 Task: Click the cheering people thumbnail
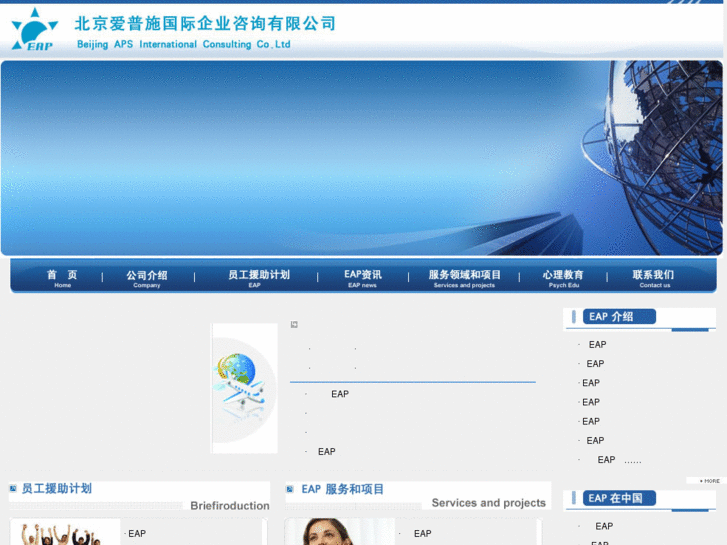65,532
